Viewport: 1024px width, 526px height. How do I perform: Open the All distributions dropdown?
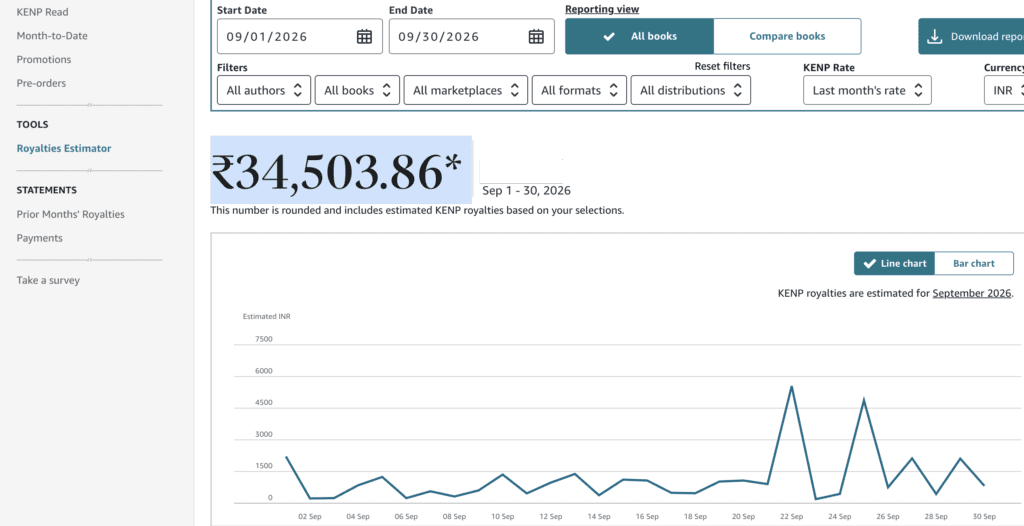tap(690, 90)
